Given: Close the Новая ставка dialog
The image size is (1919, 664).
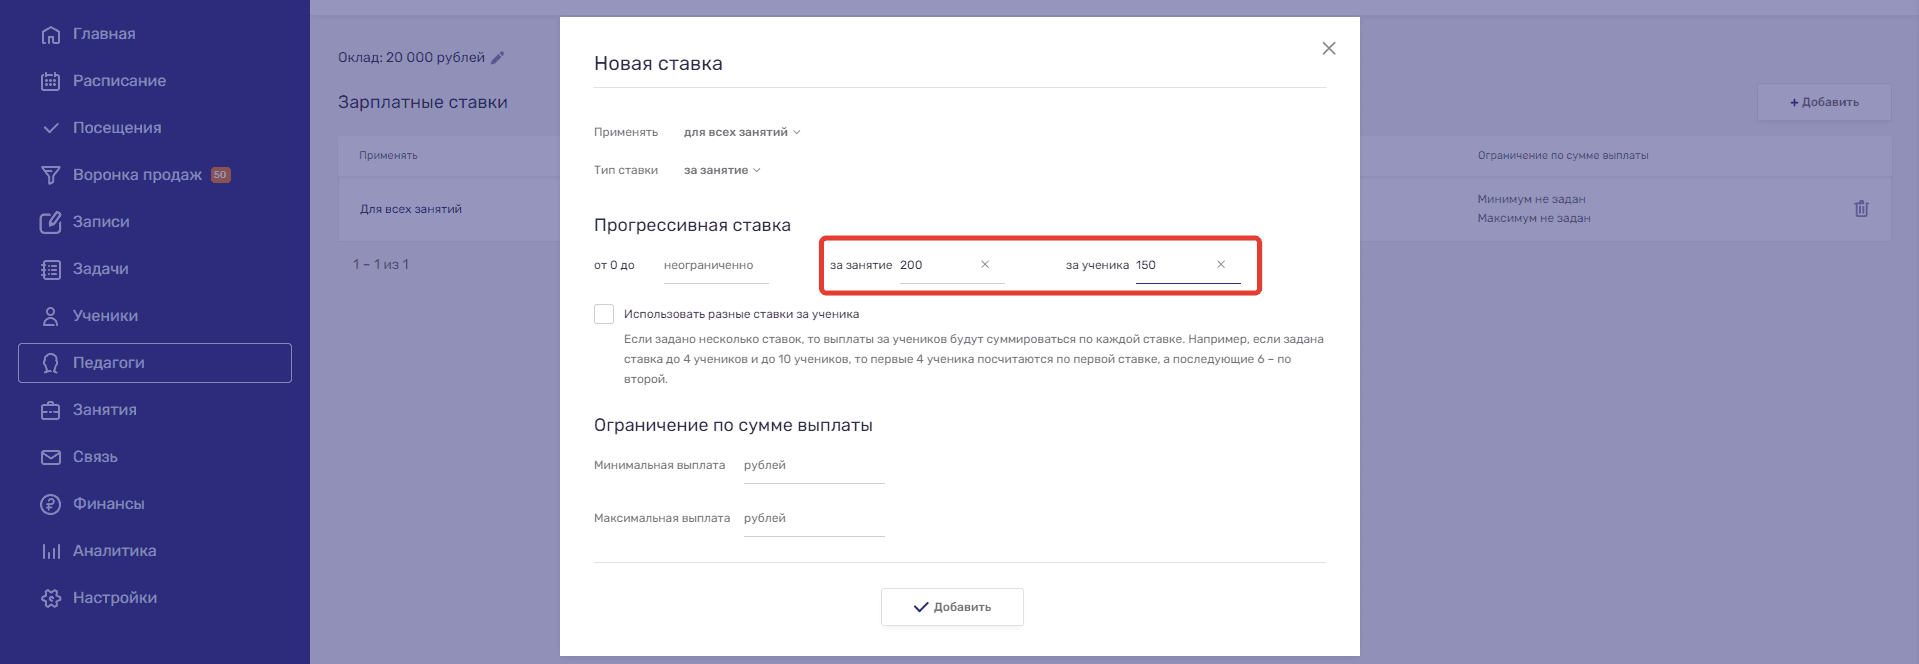Looking at the screenshot, I should pos(1328,49).
